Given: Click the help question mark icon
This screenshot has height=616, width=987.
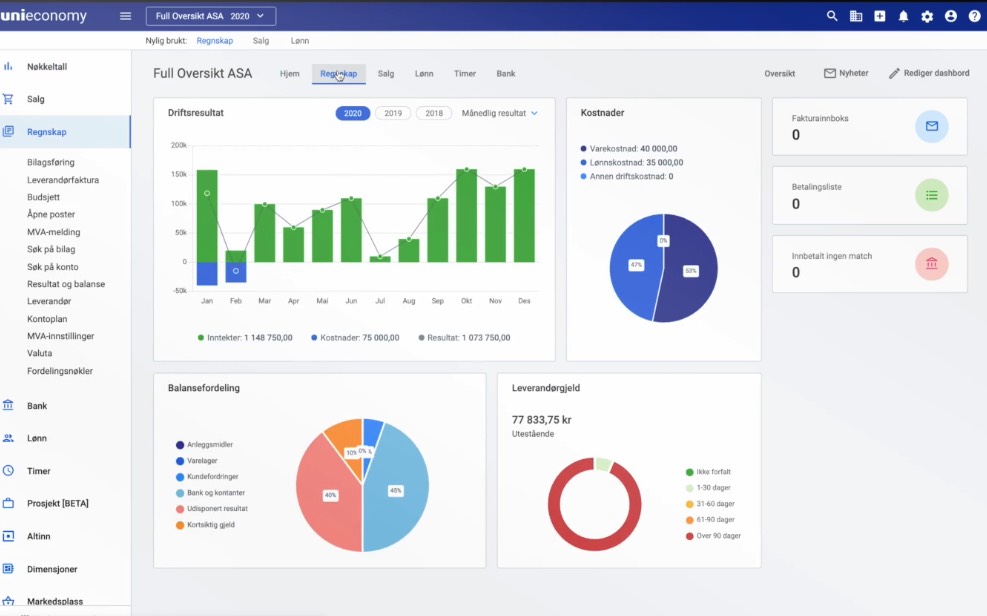Looking at the screenshot, I should [x=974, y=16].
